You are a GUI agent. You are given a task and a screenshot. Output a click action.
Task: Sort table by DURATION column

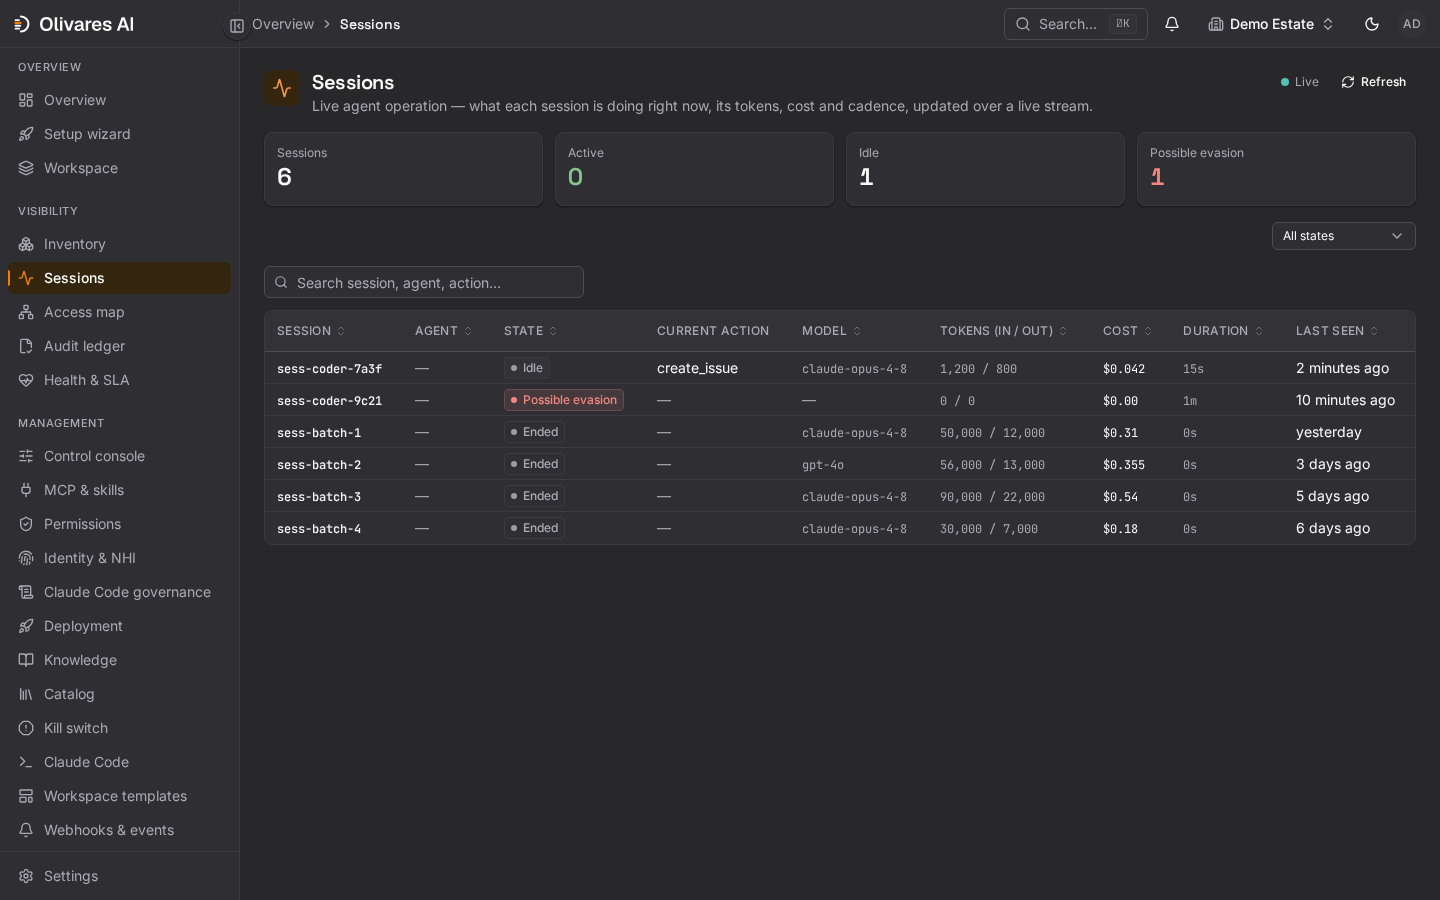[x=1223, y=331]
